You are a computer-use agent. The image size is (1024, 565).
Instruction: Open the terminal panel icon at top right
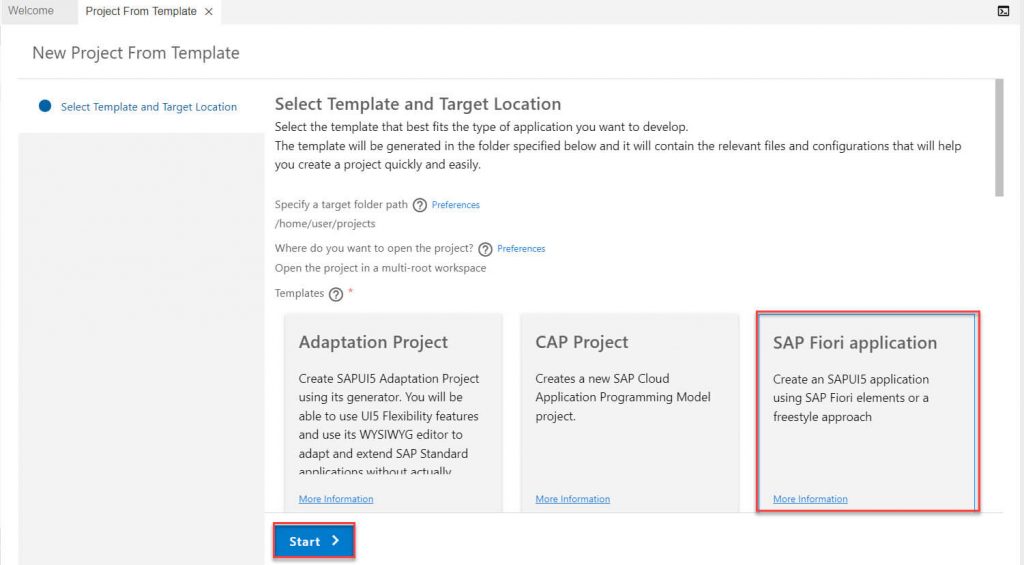coord(1003,10)
